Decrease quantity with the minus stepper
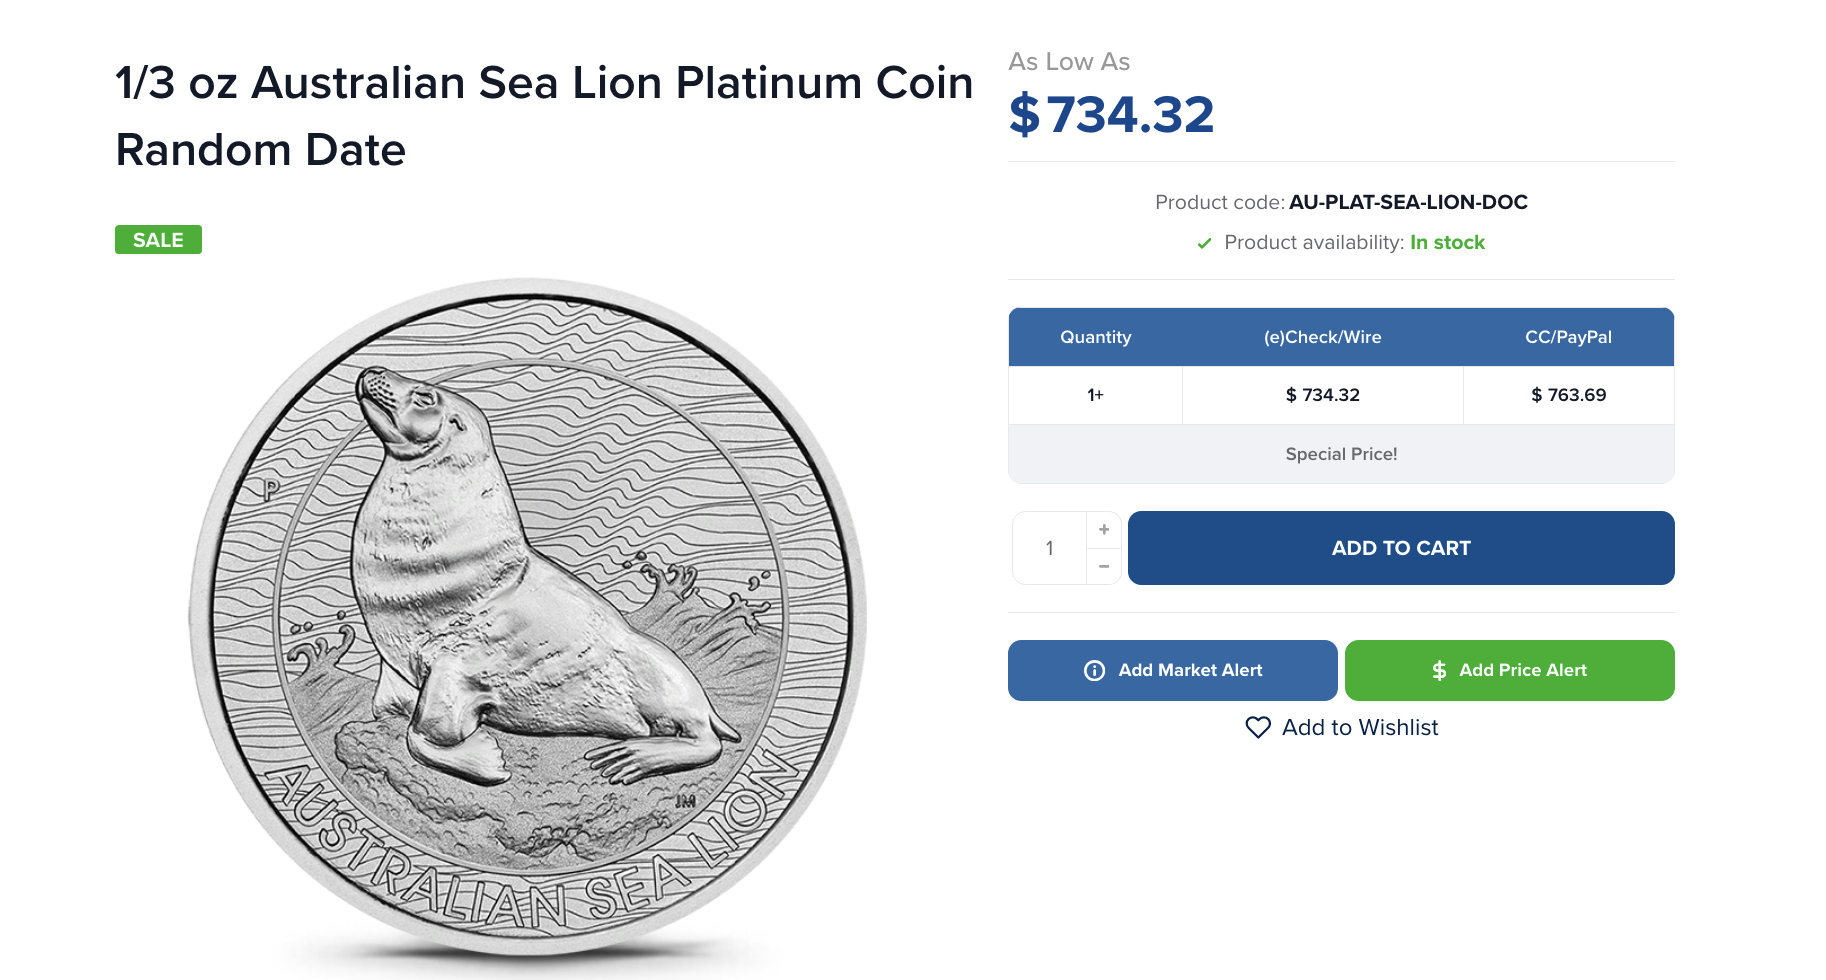The width and height of the screenshot is (1826, 980). (1104, 566)
